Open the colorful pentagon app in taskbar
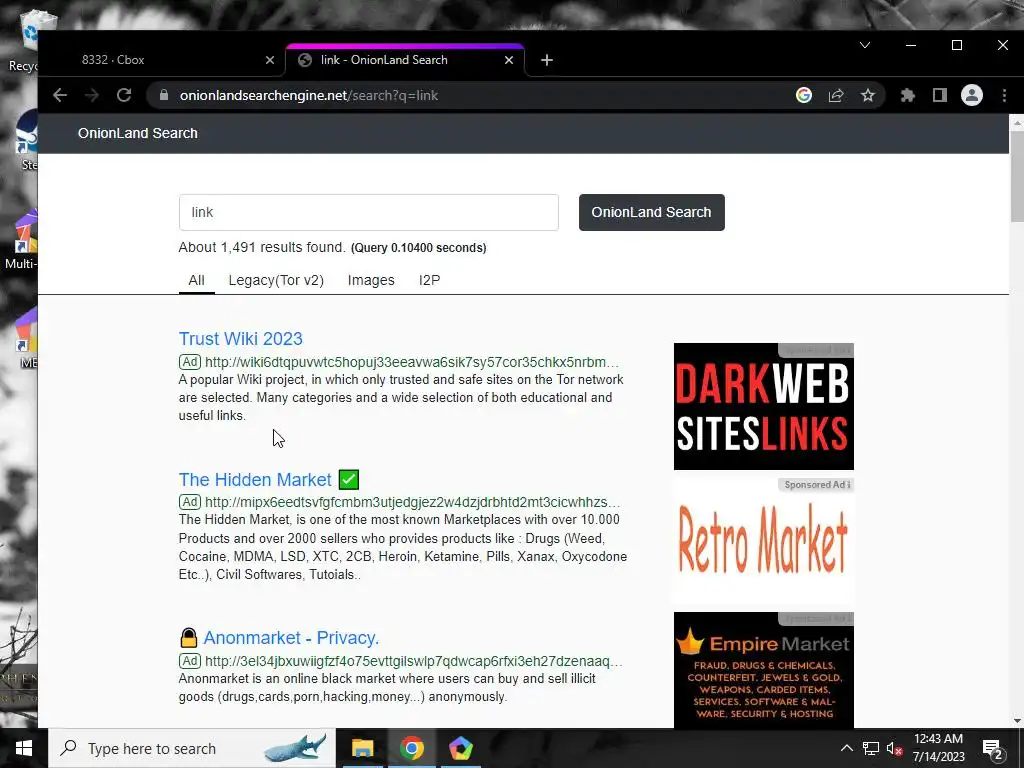 tap(460, 748)
